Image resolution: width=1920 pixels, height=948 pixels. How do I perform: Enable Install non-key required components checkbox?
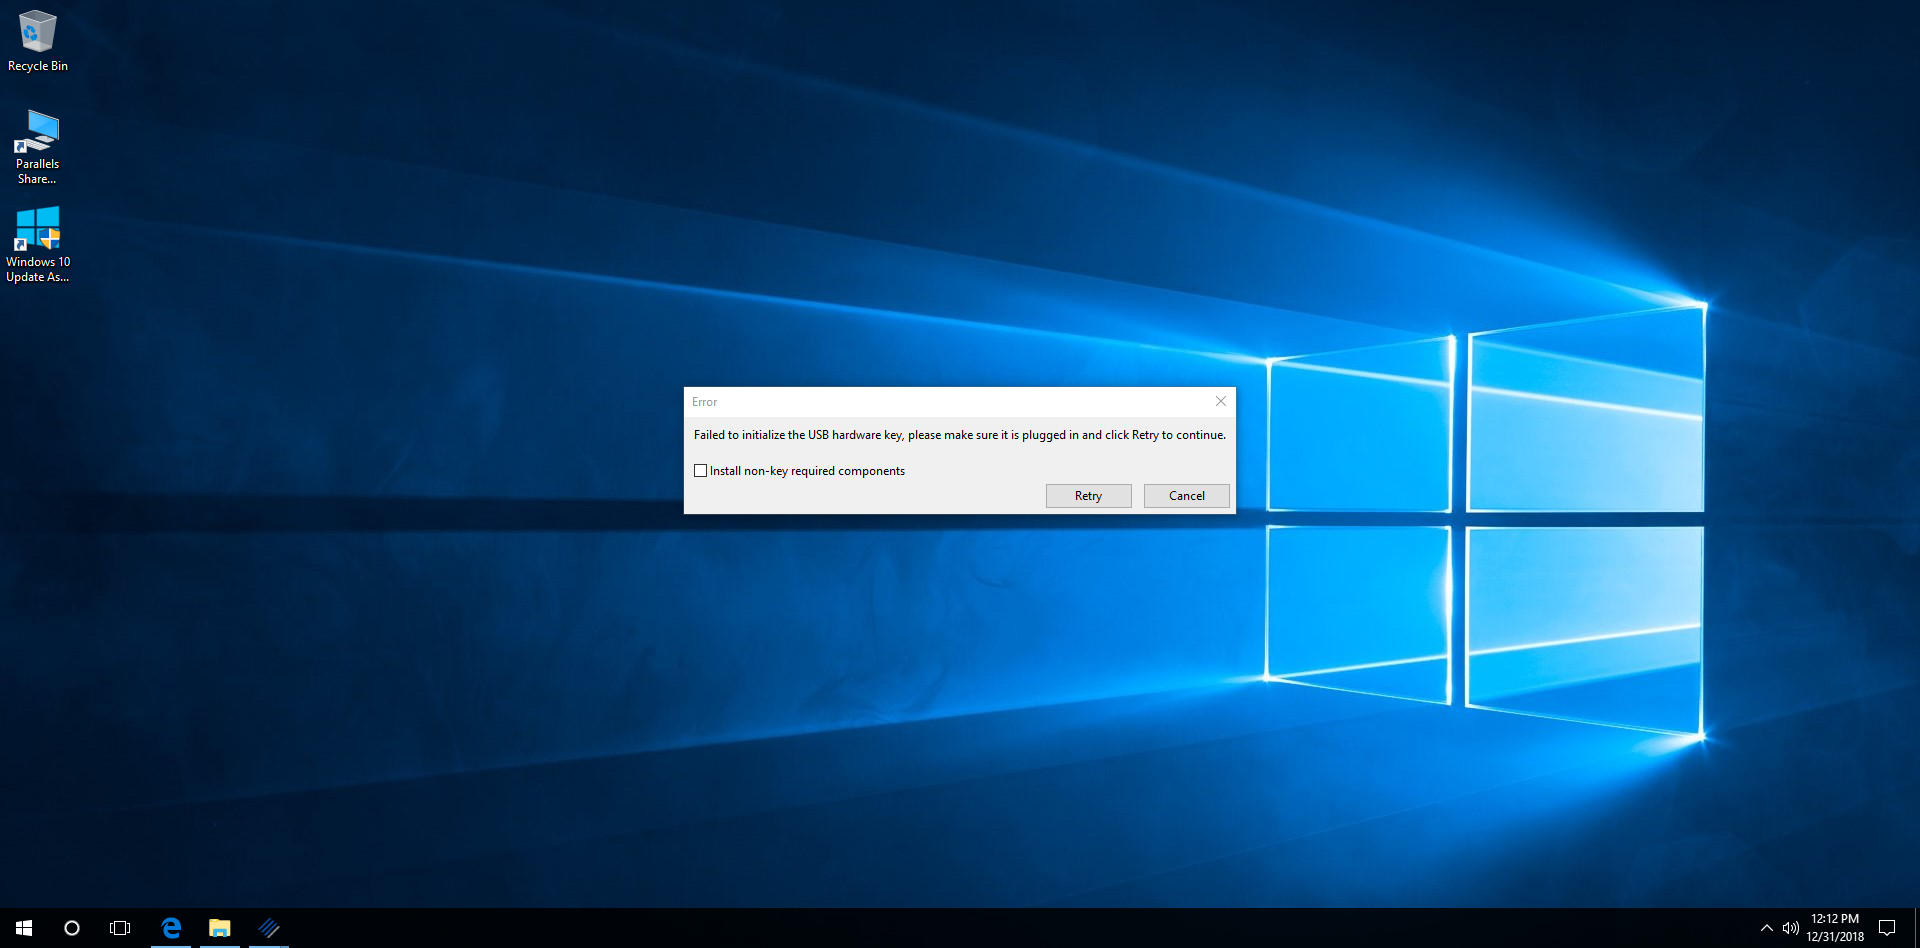(700, 471)
